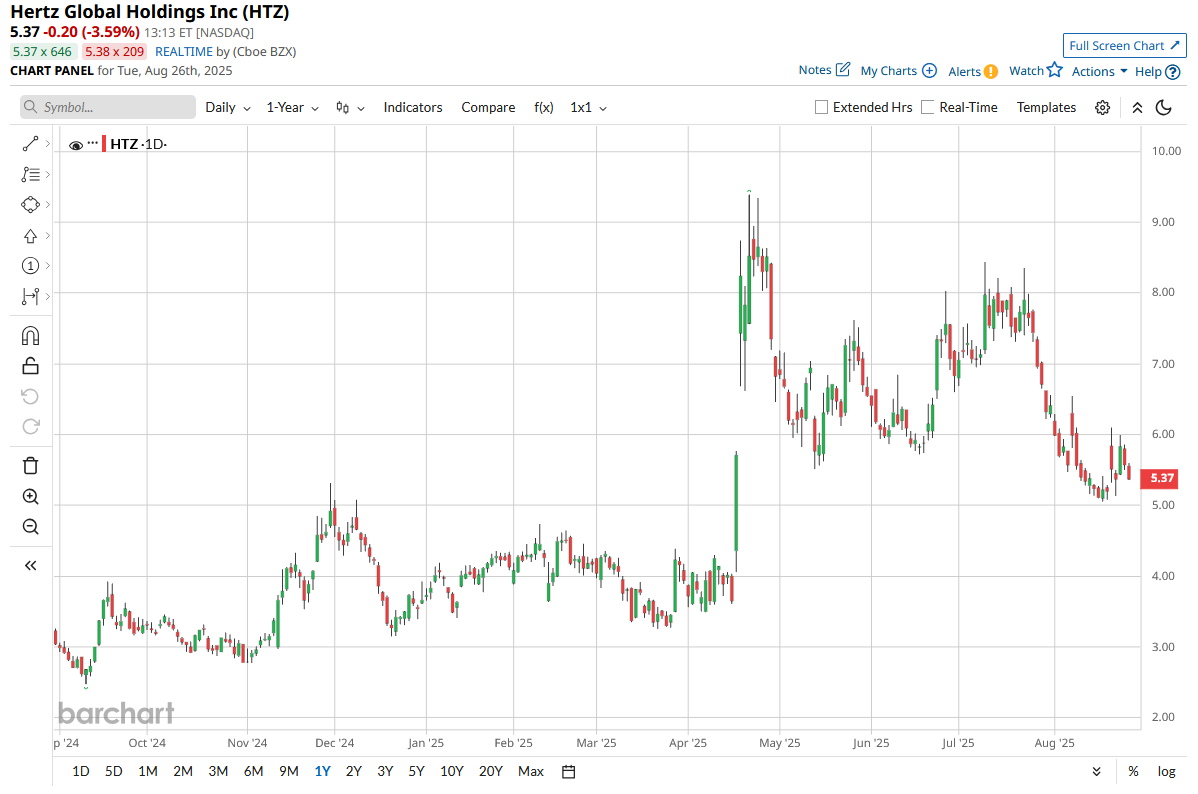The height and width of the screenshot is (794, 1198).
Task: Open chart settings gear
Action: click(1102, 108)
